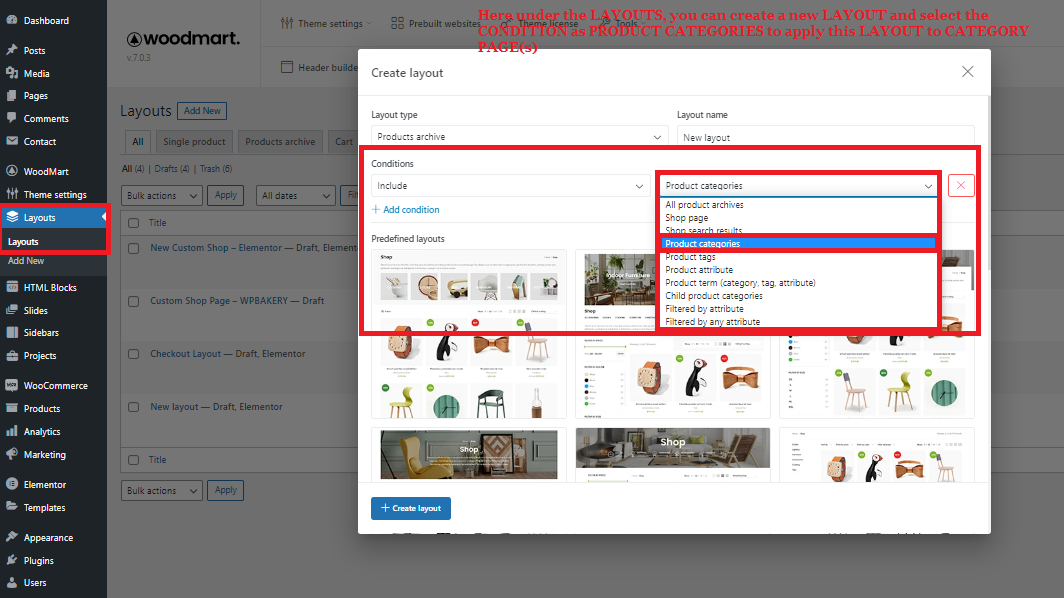
Task: Open the Include condition dropdown
Action: click(x=510, y=185)
